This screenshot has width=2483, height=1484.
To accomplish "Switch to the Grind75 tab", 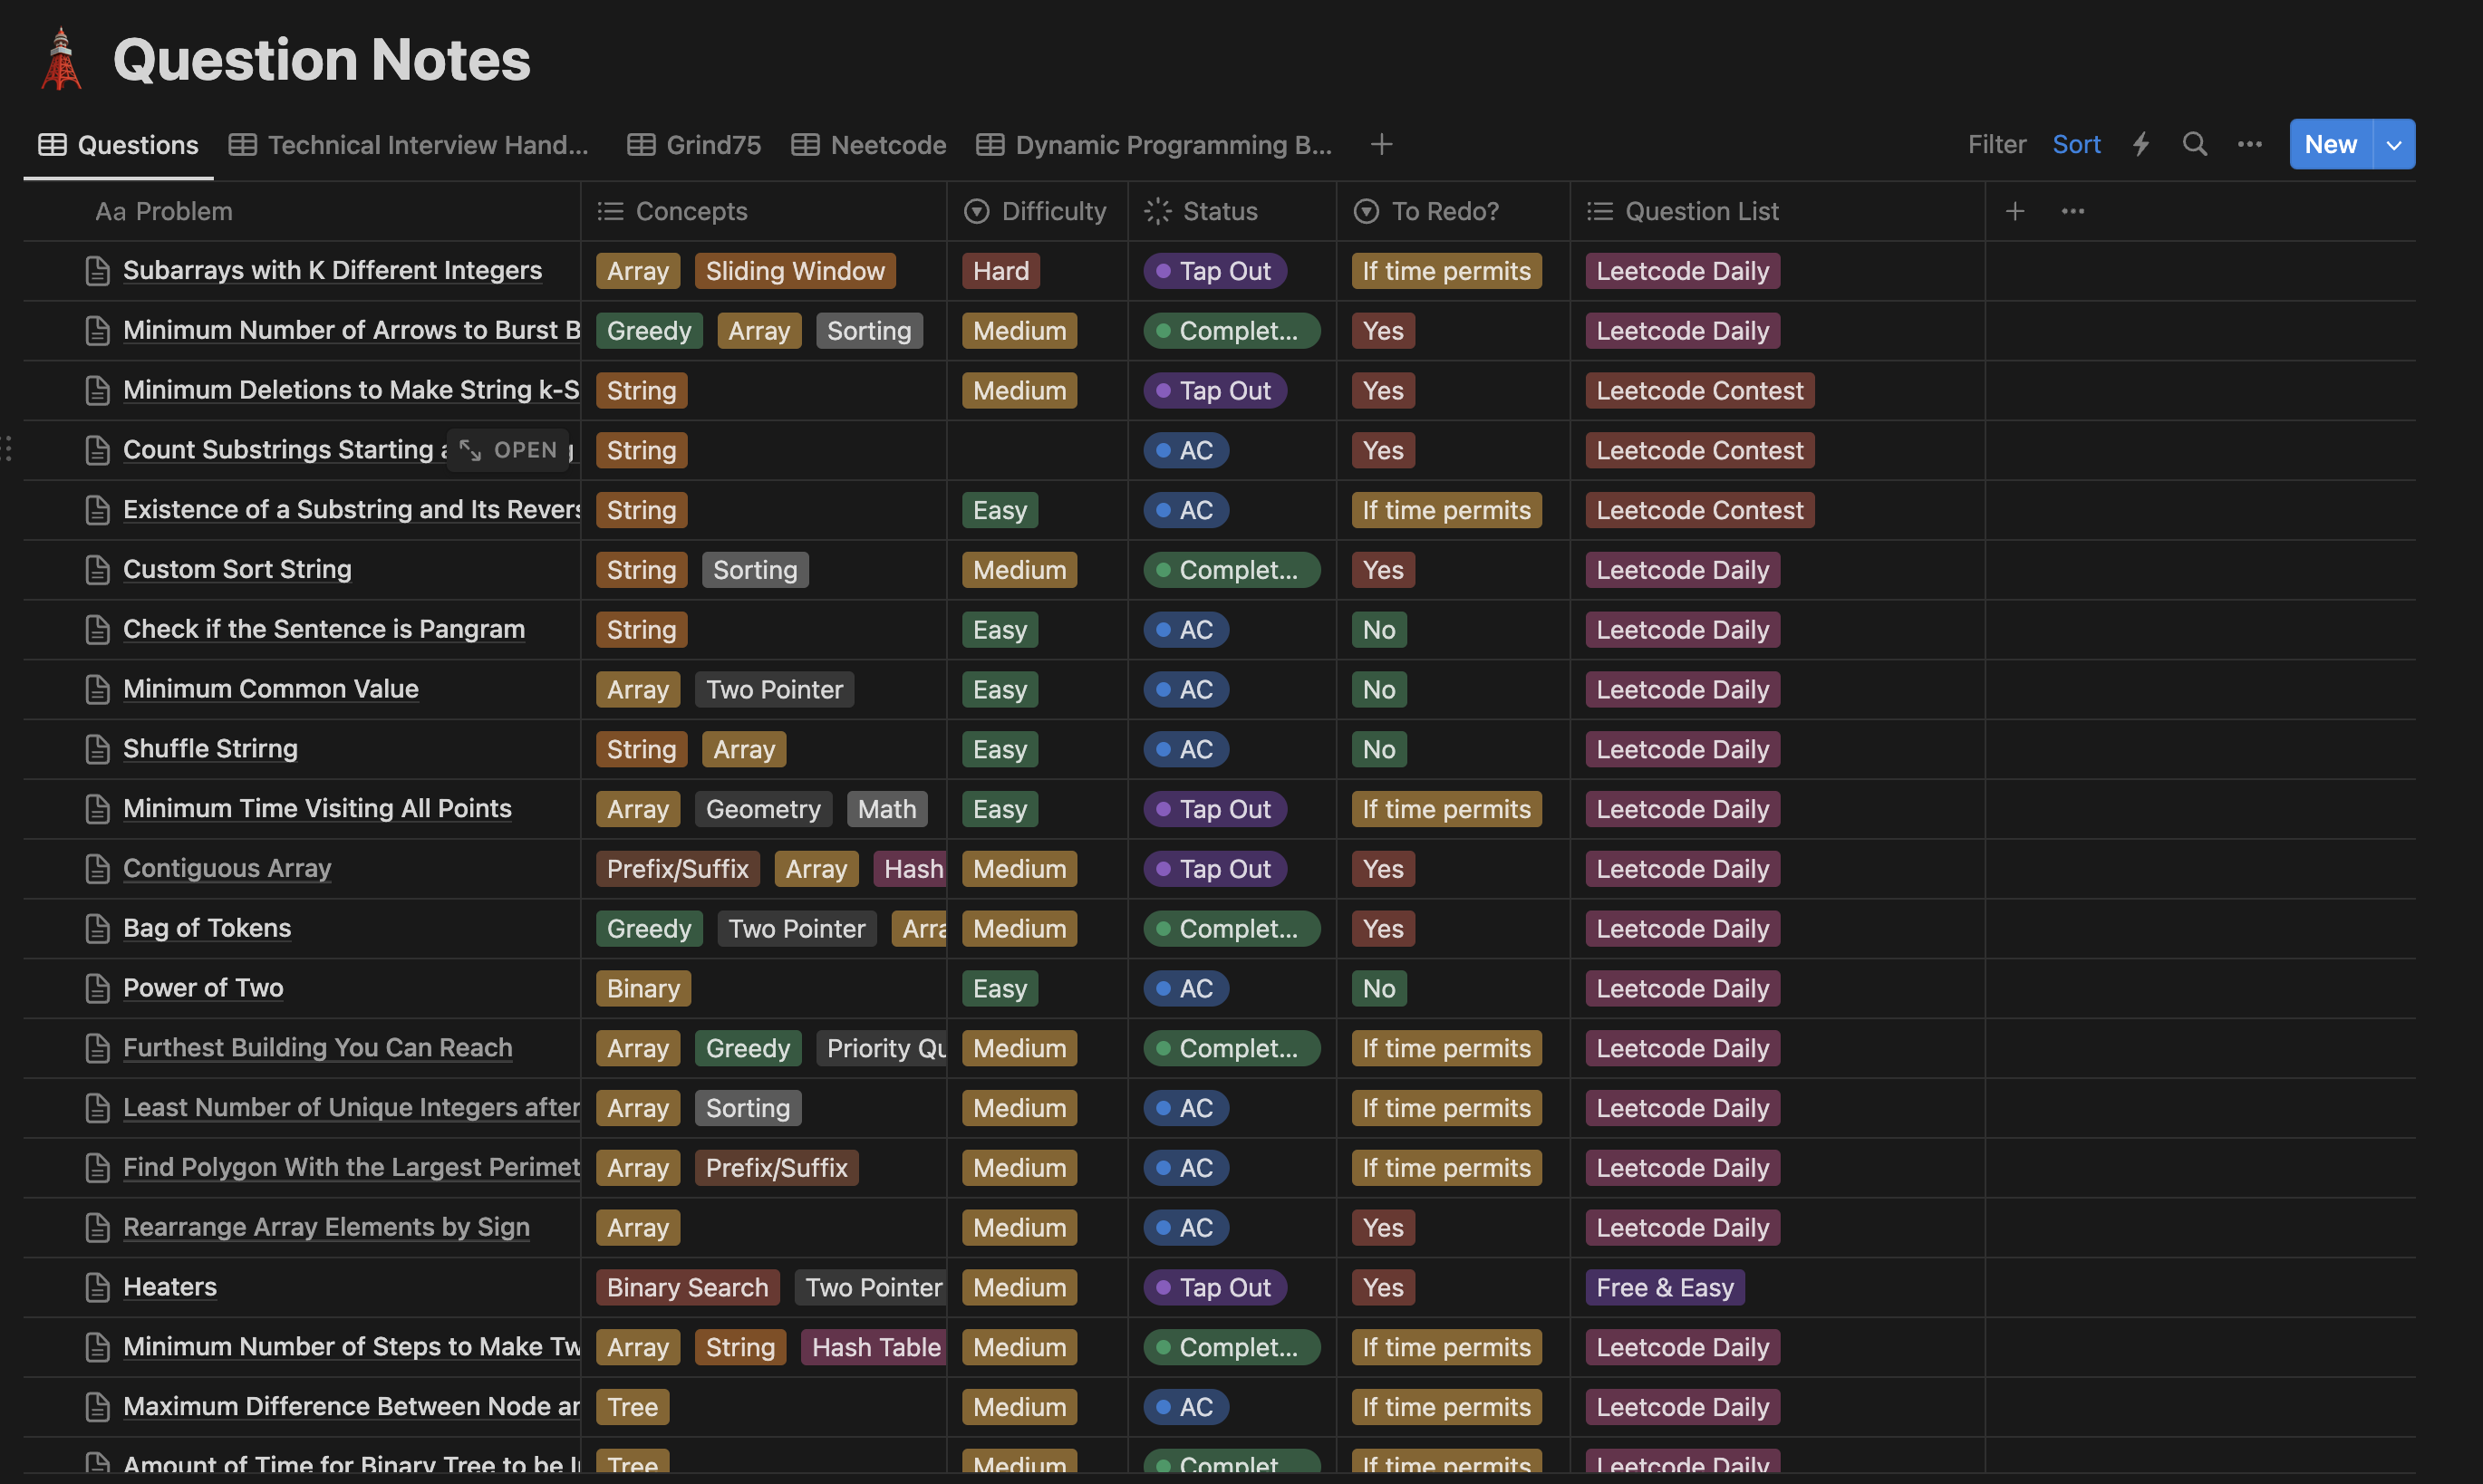I will pos(694,145).
